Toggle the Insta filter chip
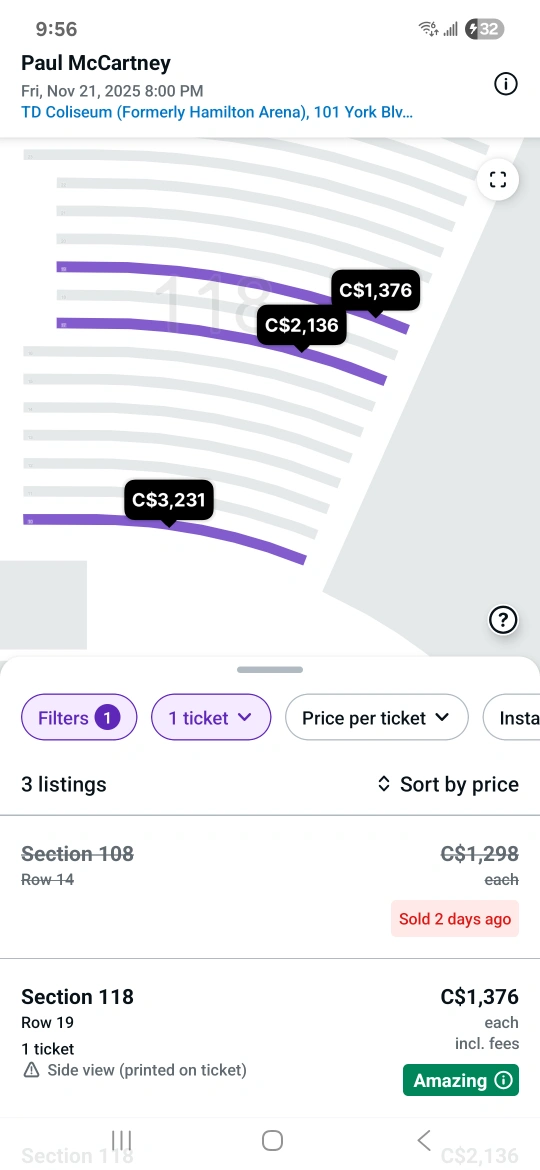This screenshot has height=1170, width=540. click(x=512, y=717)
